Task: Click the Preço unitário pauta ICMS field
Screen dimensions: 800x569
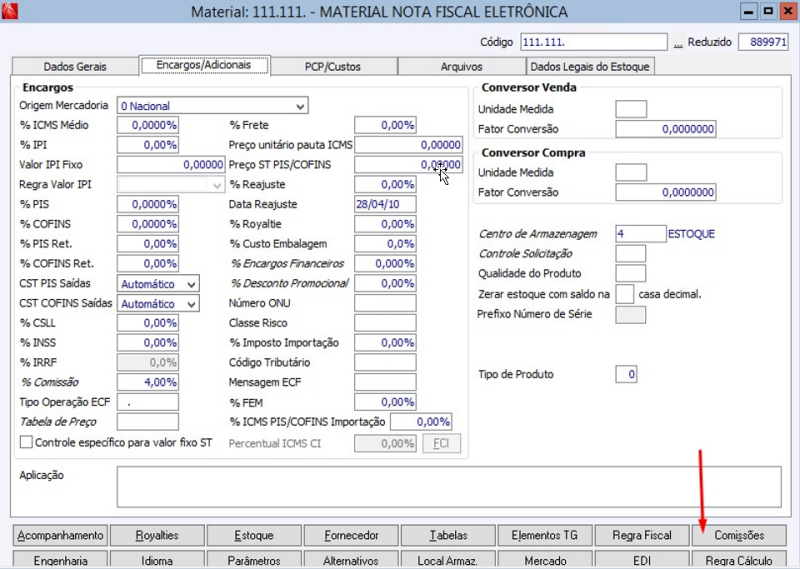Action: click(409, 145)
